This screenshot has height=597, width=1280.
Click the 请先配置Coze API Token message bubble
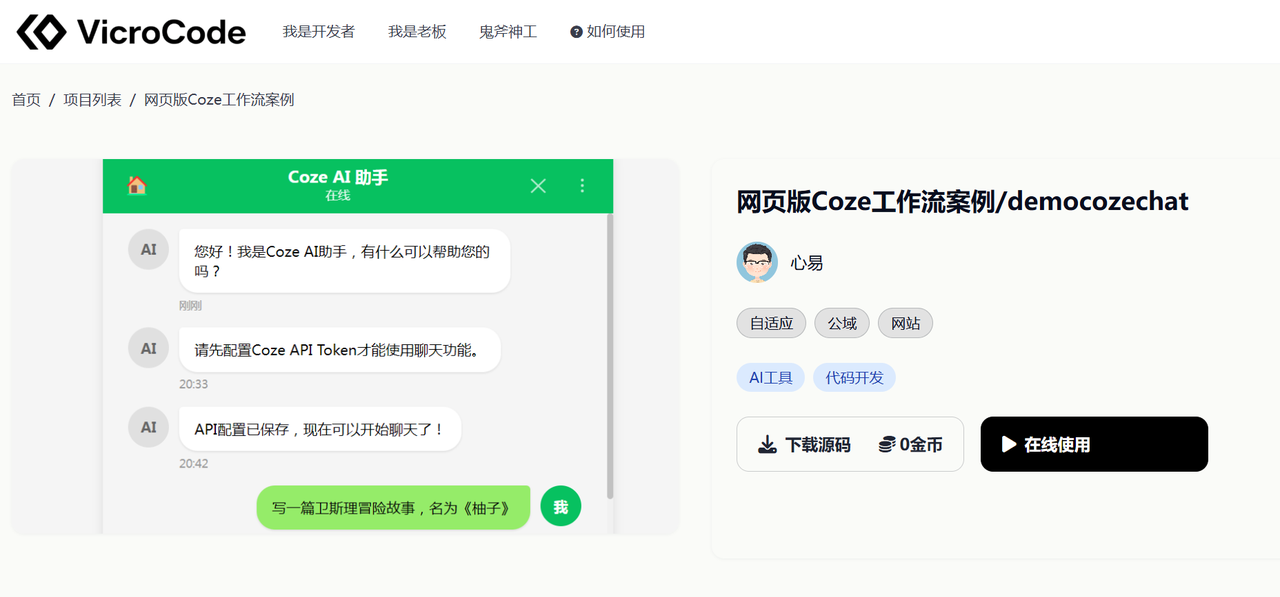tap(340, 350)
